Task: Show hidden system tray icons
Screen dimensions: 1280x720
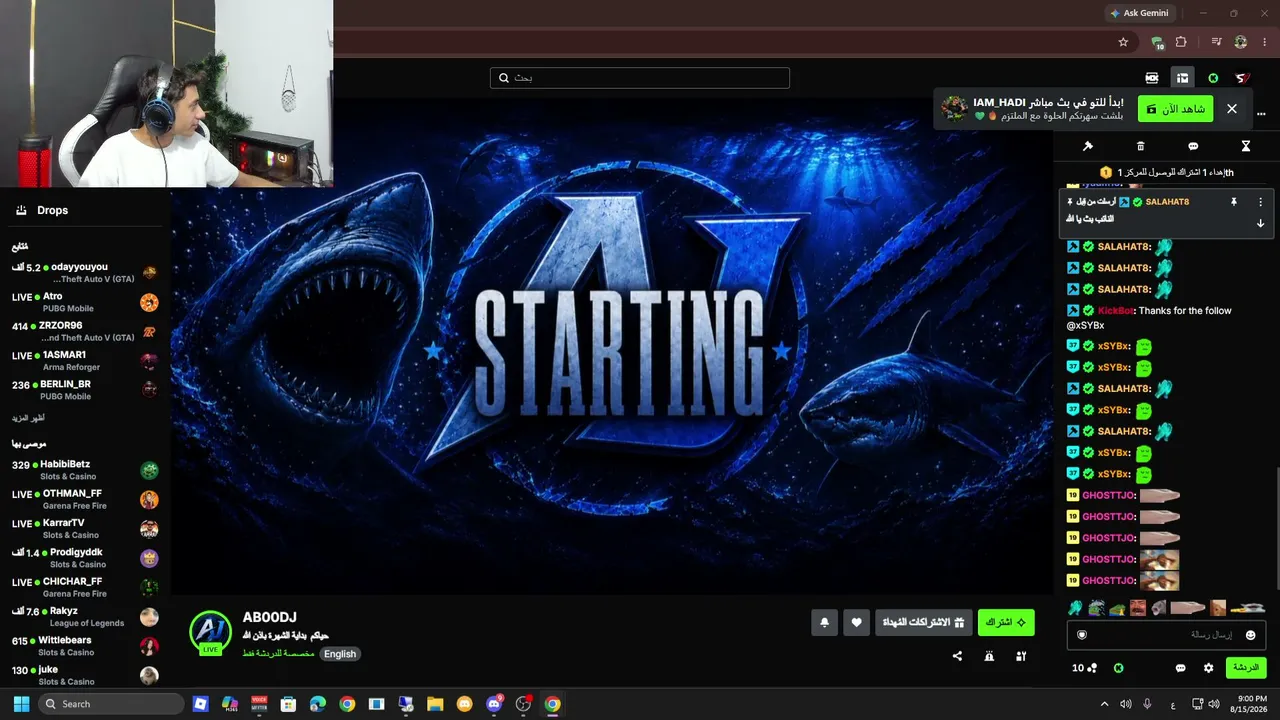Action: pos(1104,704)
